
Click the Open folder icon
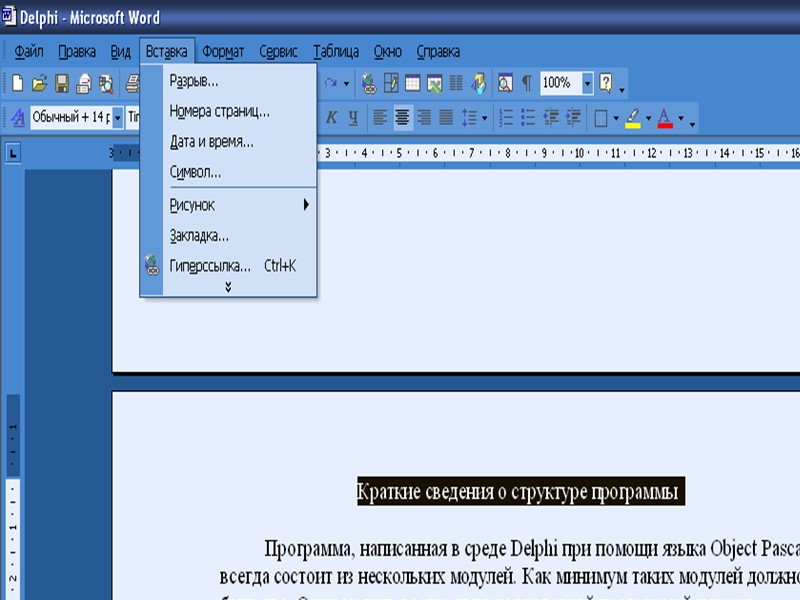point(39,83)
